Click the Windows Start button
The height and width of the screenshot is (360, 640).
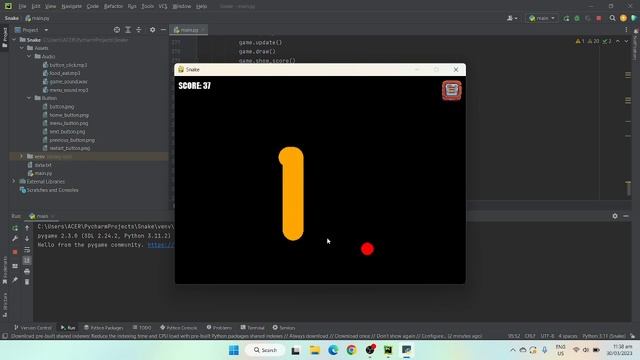[x=234, y=350]
